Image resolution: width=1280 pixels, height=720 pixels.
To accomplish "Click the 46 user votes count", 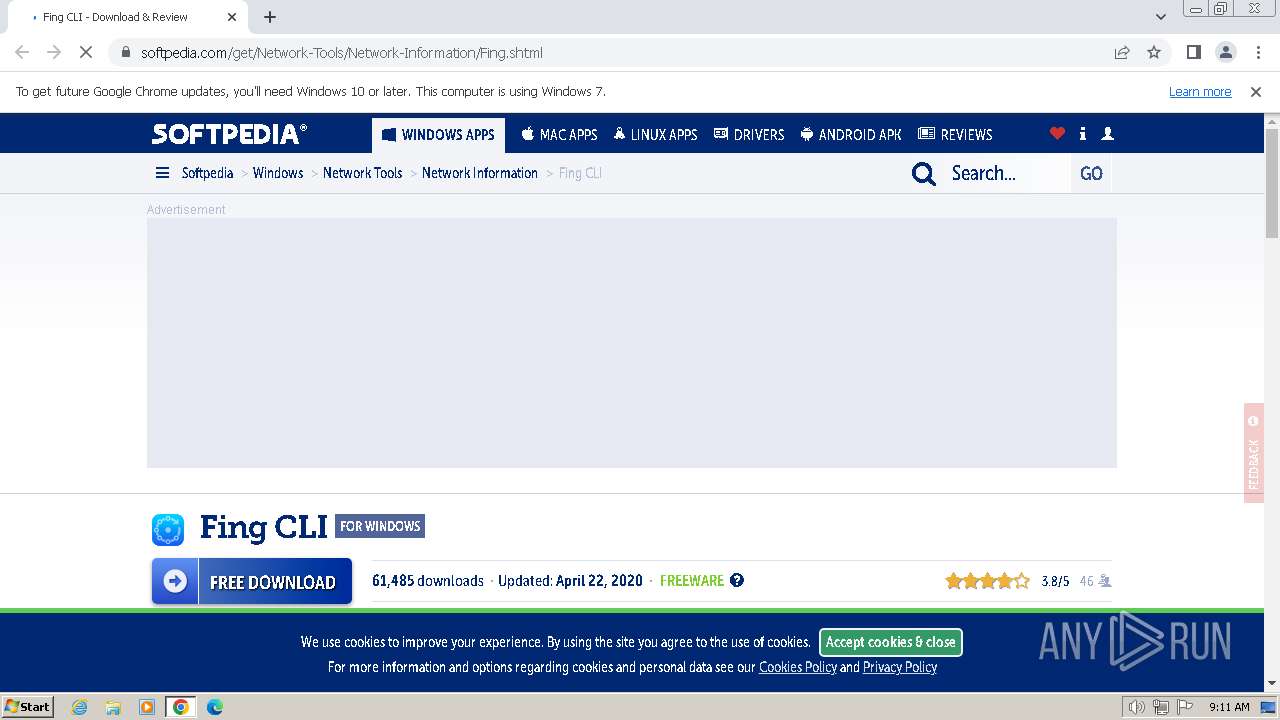I will tap(1095, 581).
